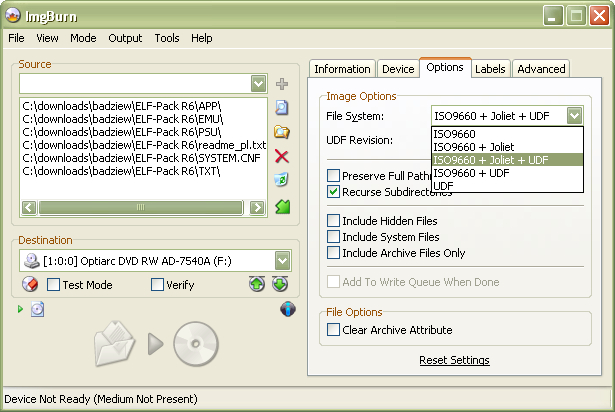Click inside the Source path input field
Screen dimensions: 615x412
[x=135, y=83]
